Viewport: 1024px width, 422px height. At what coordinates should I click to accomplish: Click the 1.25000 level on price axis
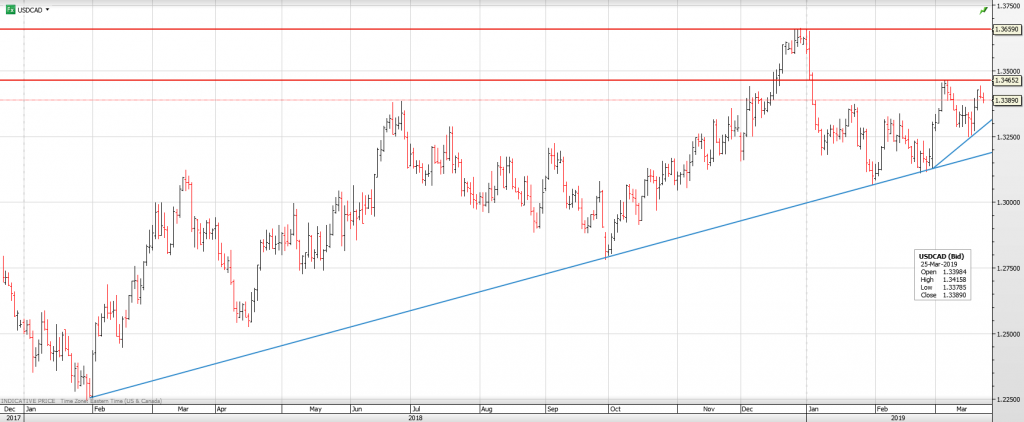tap(1005, 333)
